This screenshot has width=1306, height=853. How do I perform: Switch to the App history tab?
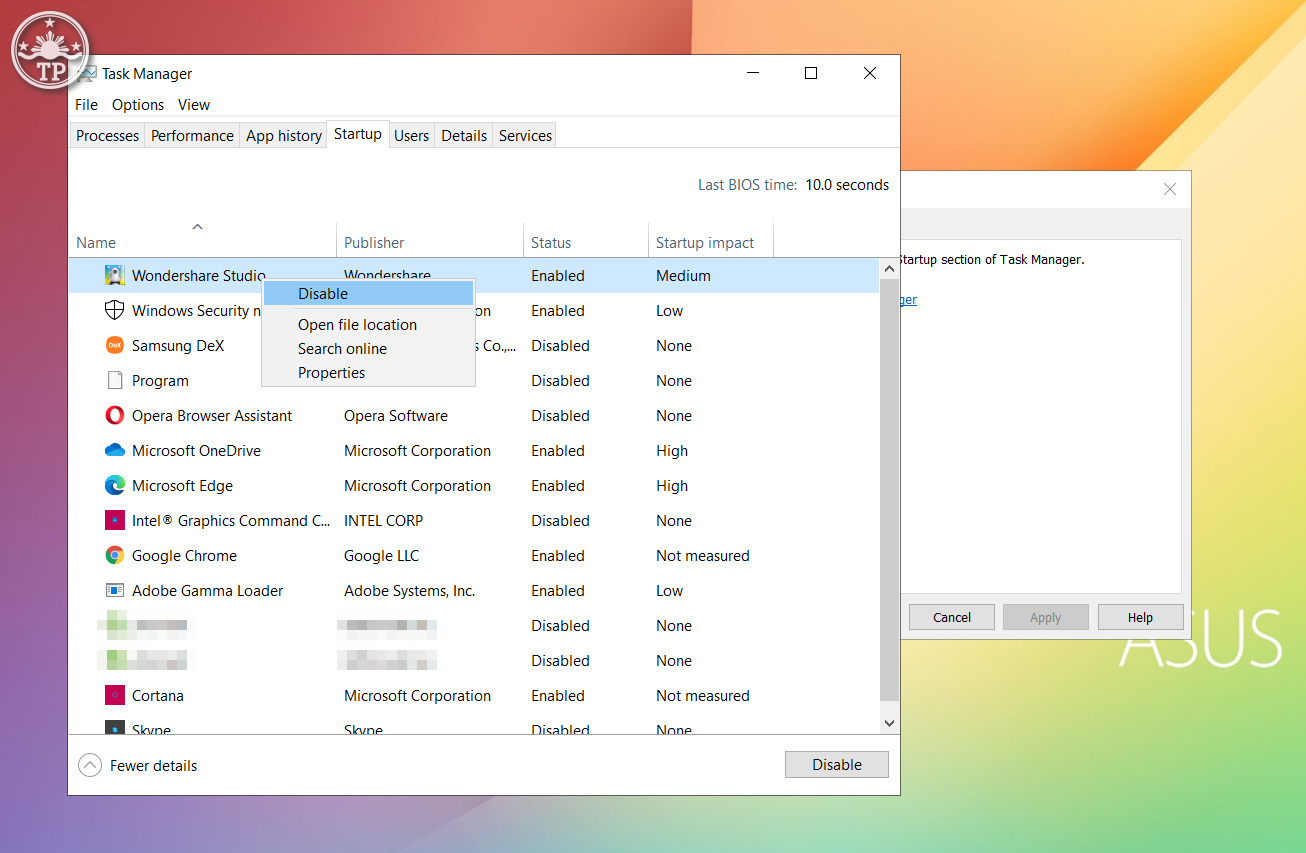(284, 136)
